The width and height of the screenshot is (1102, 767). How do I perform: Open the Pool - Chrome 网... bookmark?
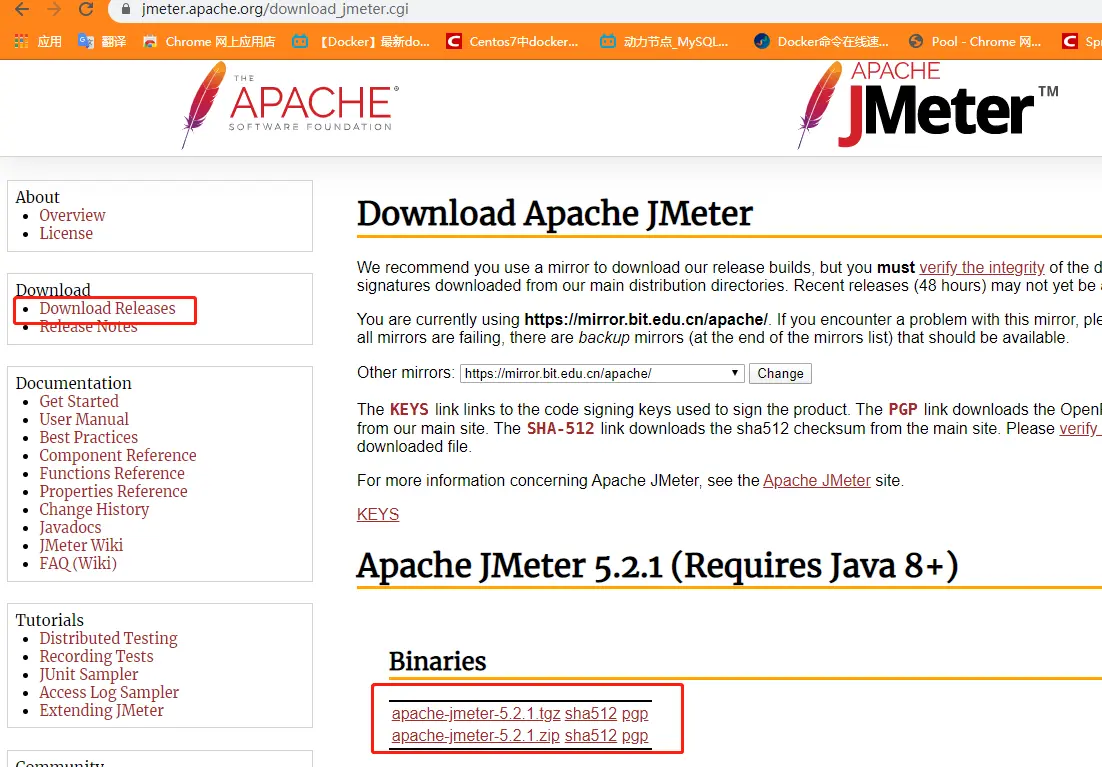[x=975, y=41]
